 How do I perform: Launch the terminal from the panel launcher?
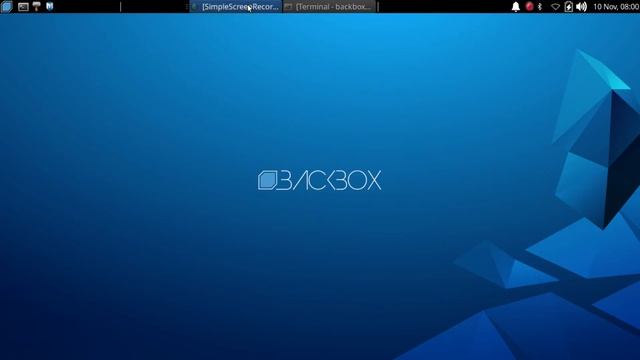point(23,7)
